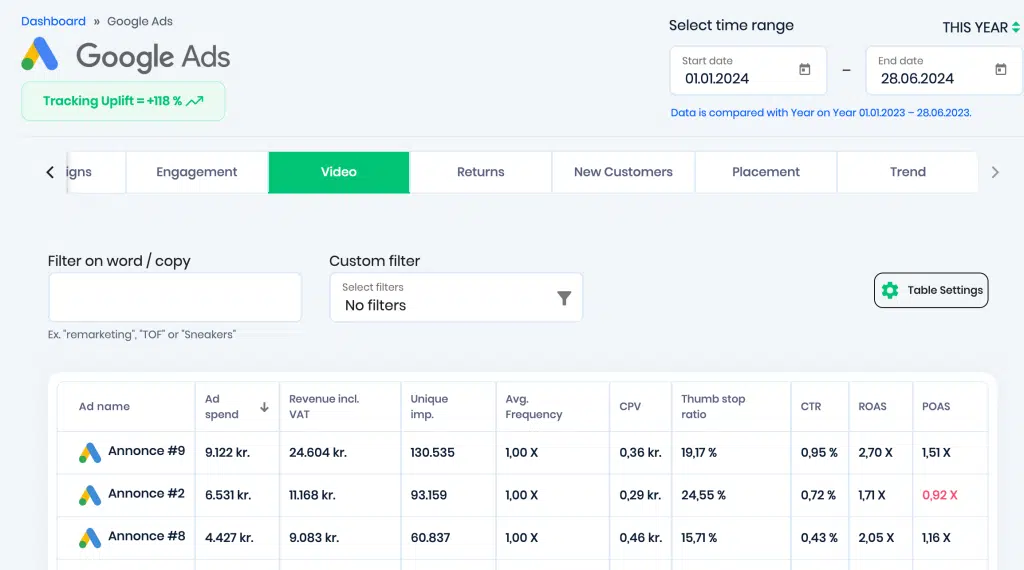
Task: Click ad spend value 9.122 kr.
Action: 227,452
